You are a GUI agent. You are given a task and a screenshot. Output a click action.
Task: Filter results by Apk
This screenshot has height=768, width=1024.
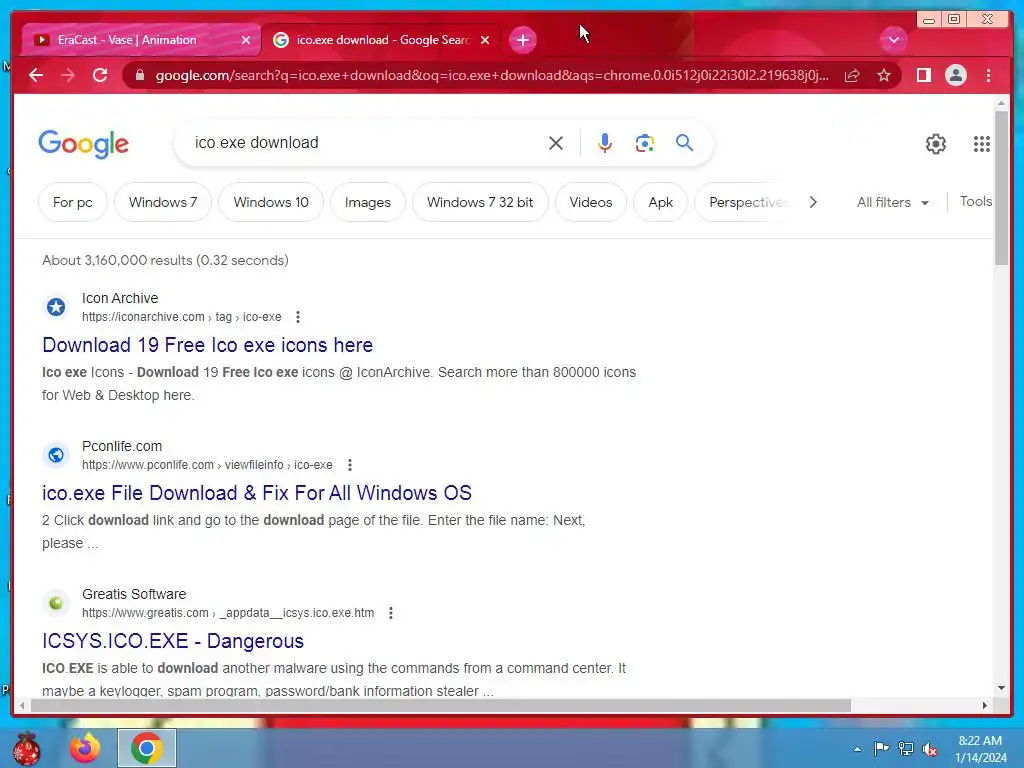(x=660, y=202)
